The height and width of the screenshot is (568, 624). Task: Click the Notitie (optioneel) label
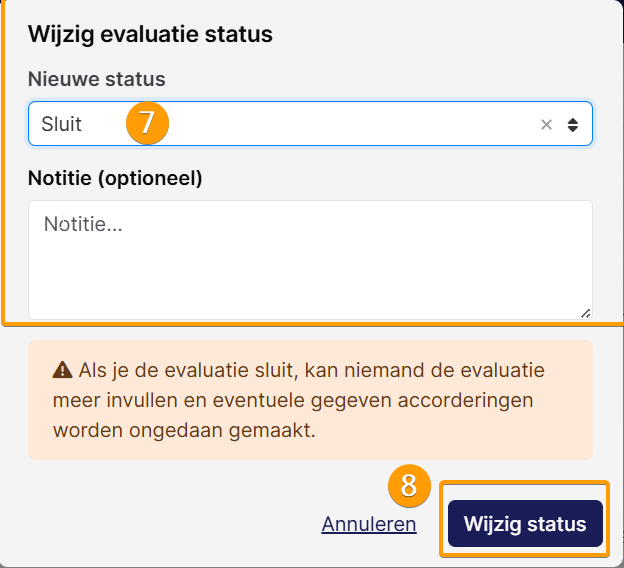[x=115, y=178]
